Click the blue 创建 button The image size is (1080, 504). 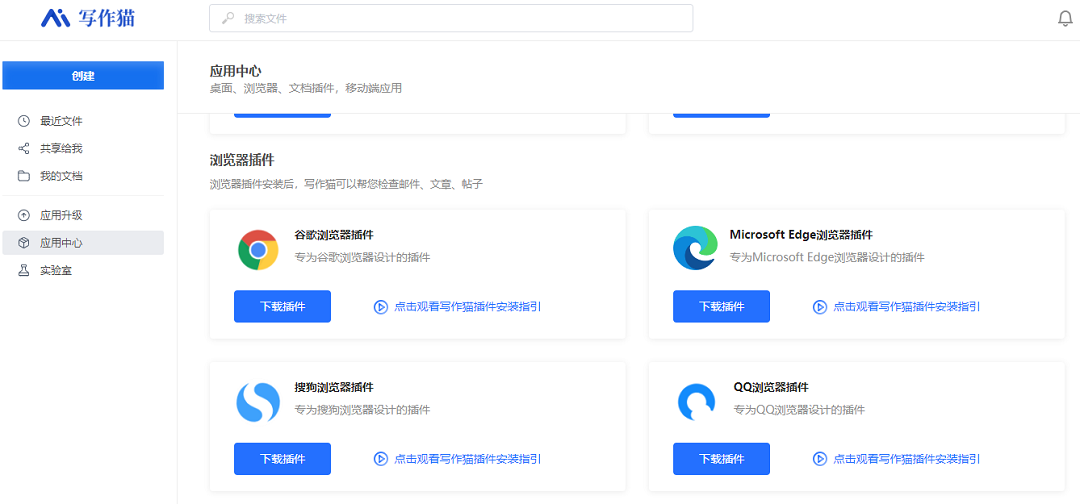pos(83,76)
